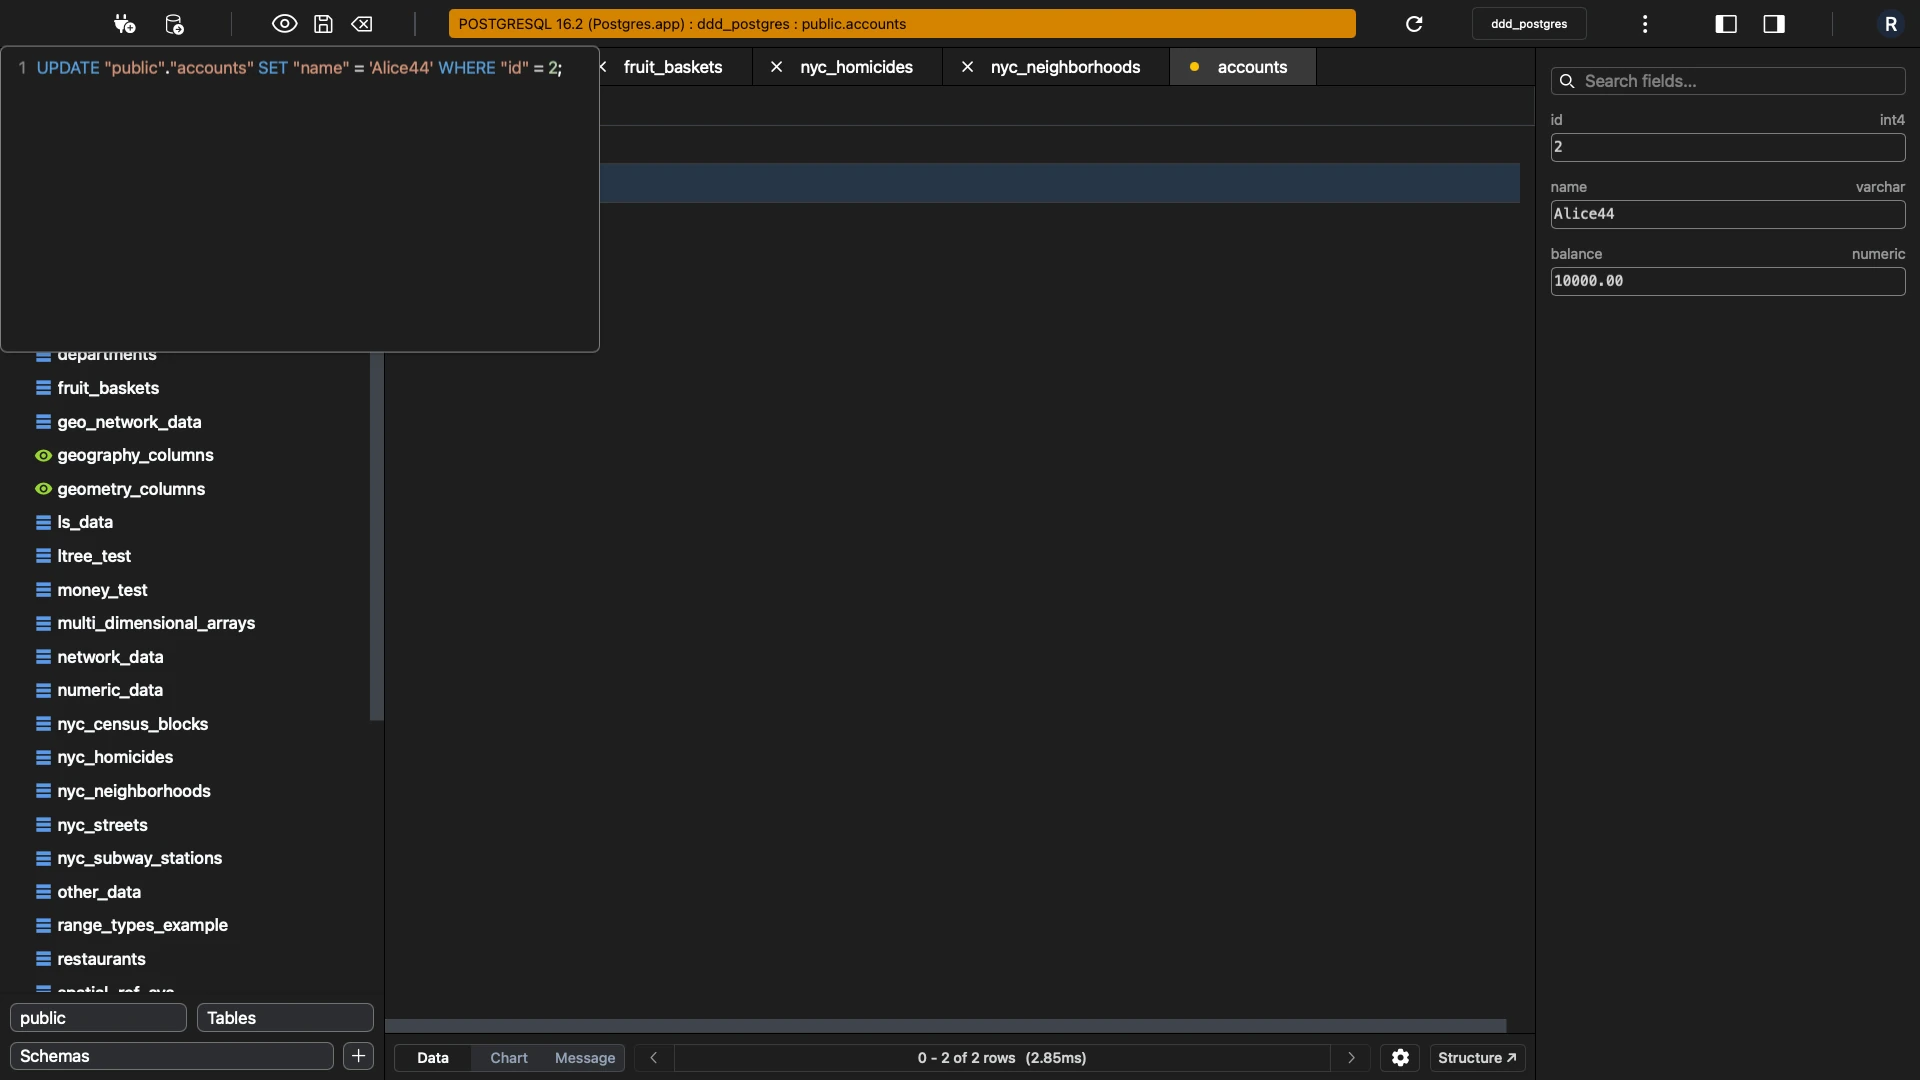Switch to the nyc_homicides tab
The width and height of the screenshot is (1920, 1080).
point(856,67)
